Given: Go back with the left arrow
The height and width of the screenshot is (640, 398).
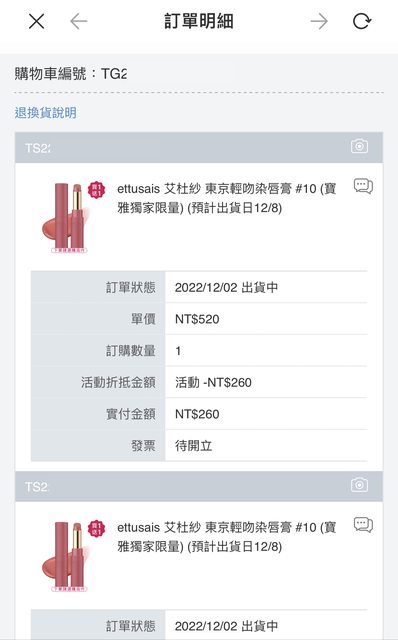Looking at the screenshot, I should (x=79, y=21).
